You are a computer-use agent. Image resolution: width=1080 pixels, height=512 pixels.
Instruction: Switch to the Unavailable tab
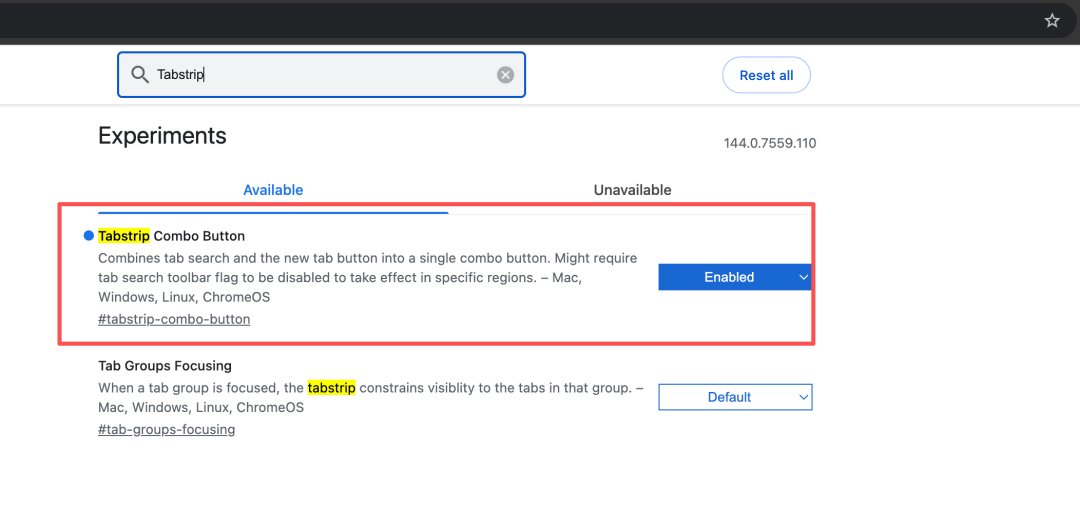click(632, 190)
